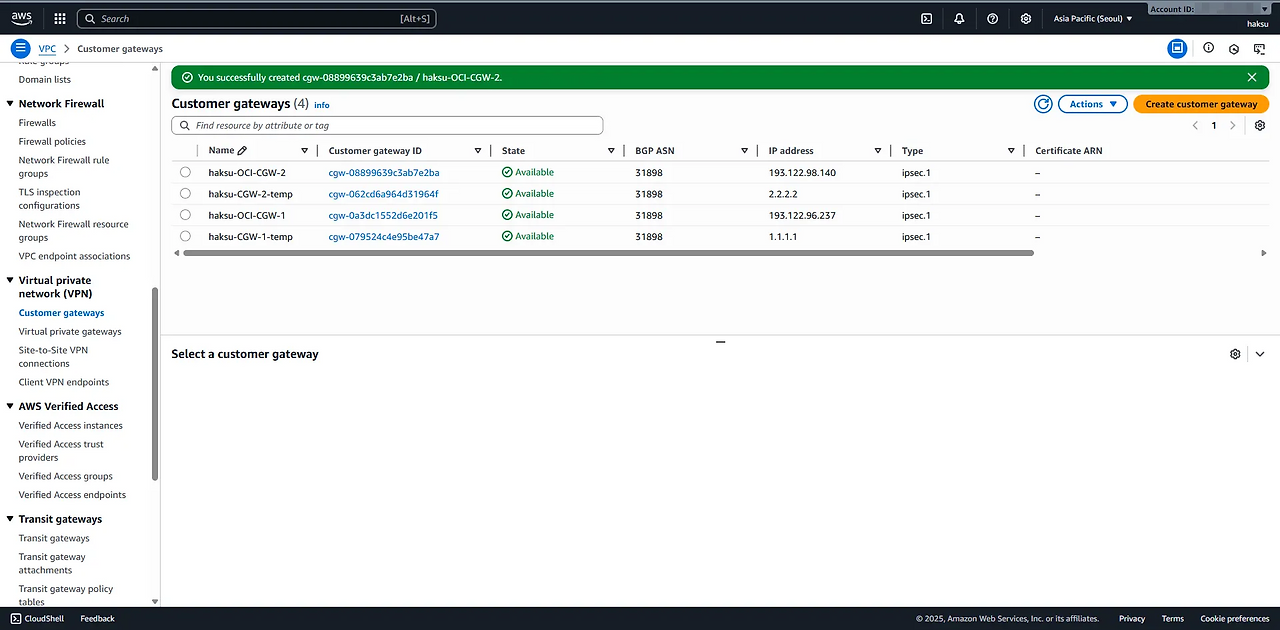
Task: Select the haksu-OCI-CGW-1 radio button
Action: coord(185,215)
